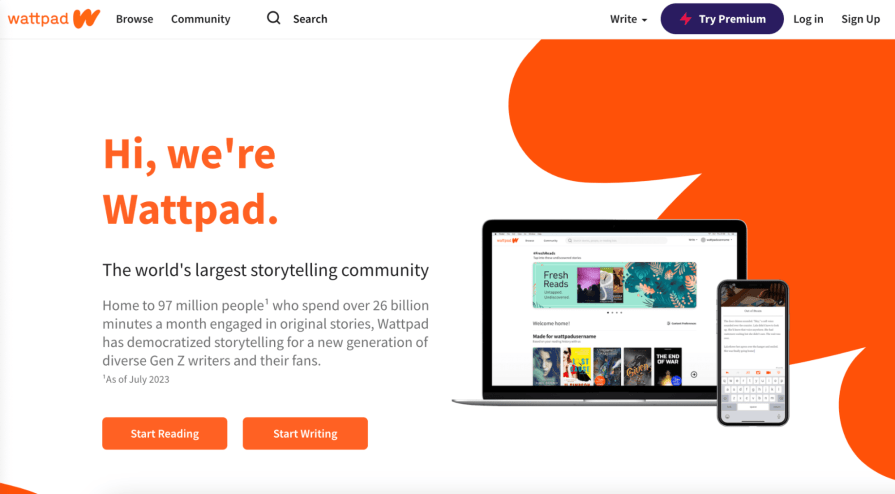This screenshot has height=494, width=895.
Task: Click the Try Premium button
Action: coord(722,19)
